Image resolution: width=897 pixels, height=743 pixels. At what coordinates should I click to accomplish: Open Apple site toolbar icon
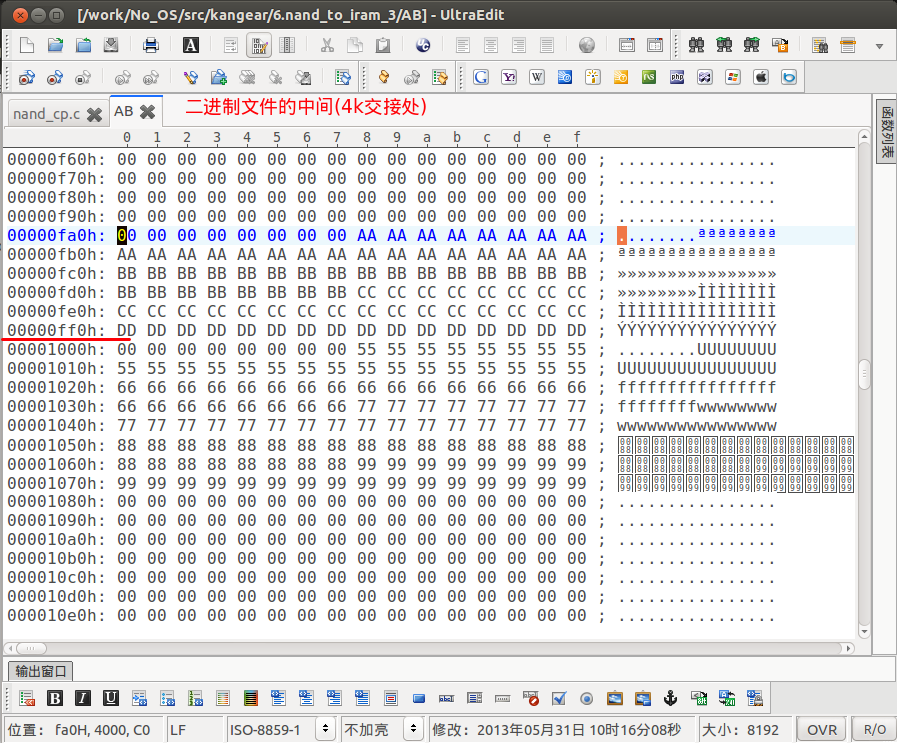[x=761, y=77]
